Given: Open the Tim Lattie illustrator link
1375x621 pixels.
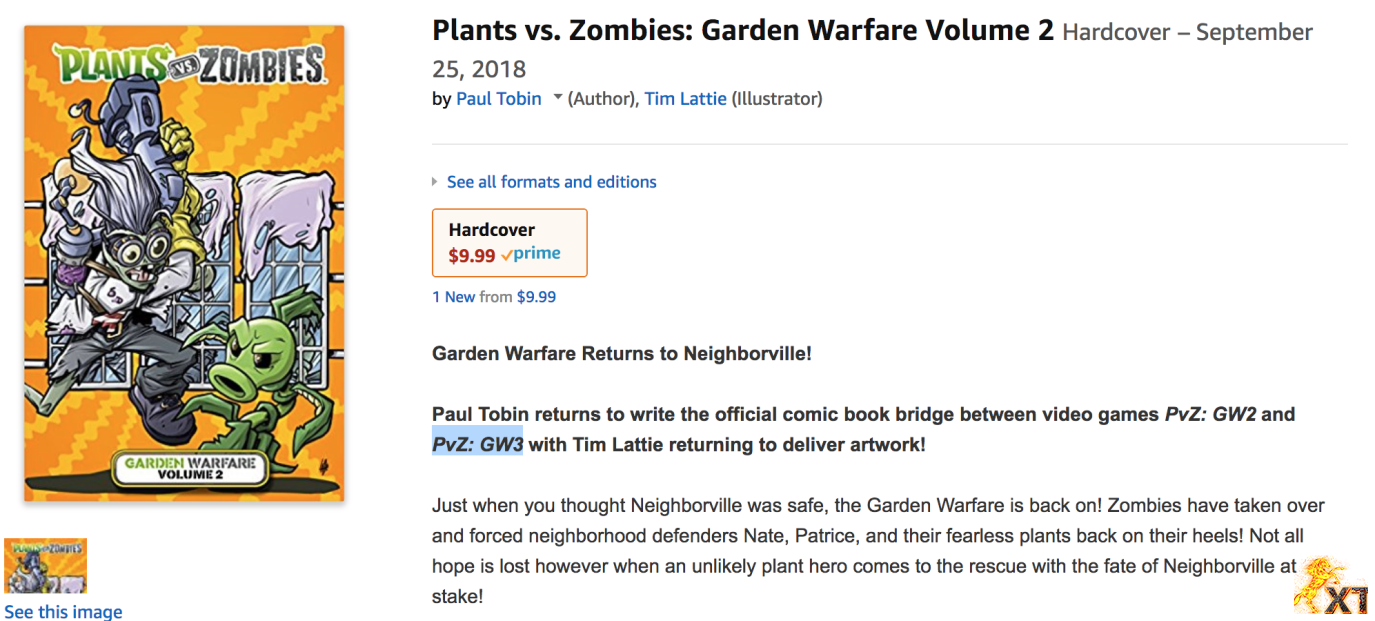Looking at the screenshot, I should pyautogui.click(x=685, y=98).
